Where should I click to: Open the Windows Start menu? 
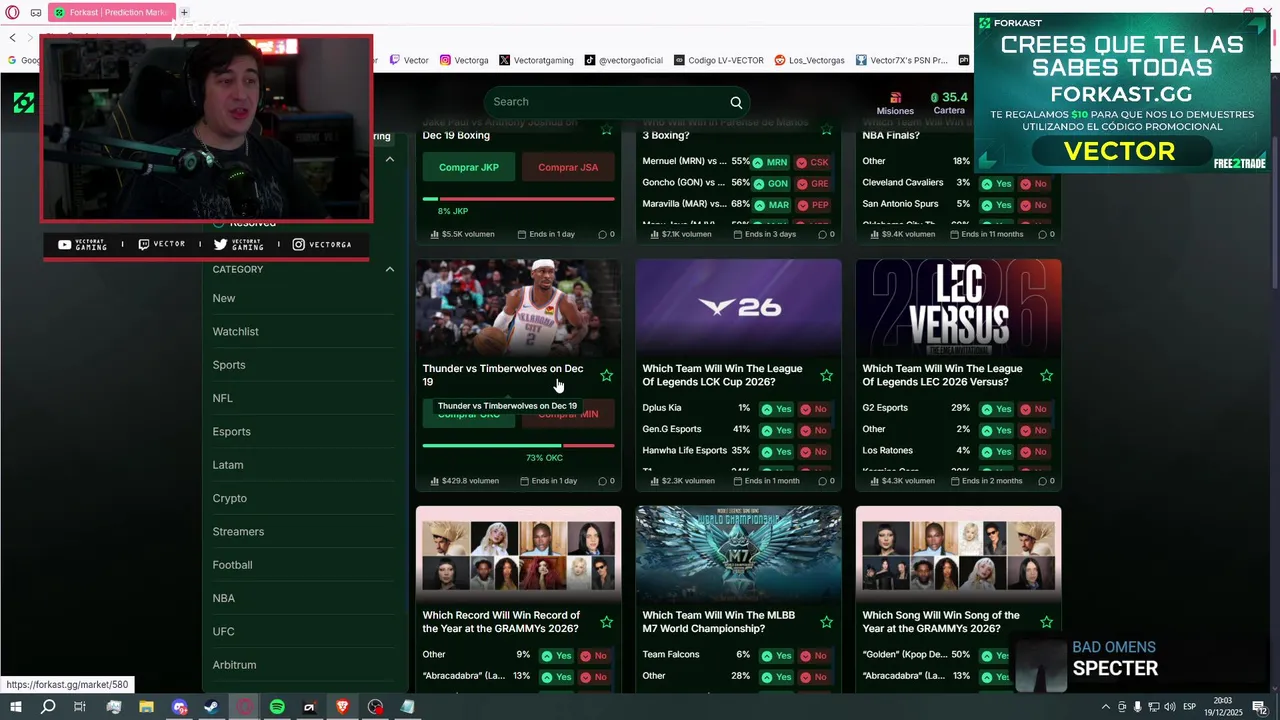(15, 707)
